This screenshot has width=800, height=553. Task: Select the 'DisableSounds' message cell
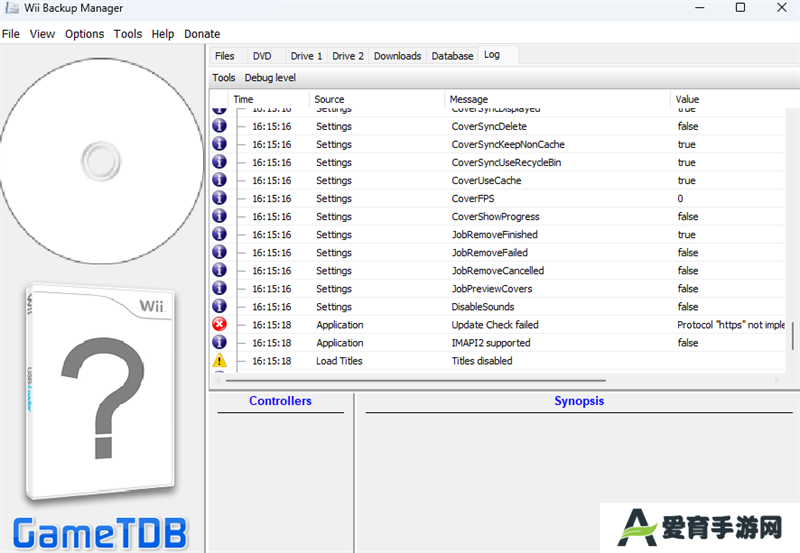click(x=483, y=307)
